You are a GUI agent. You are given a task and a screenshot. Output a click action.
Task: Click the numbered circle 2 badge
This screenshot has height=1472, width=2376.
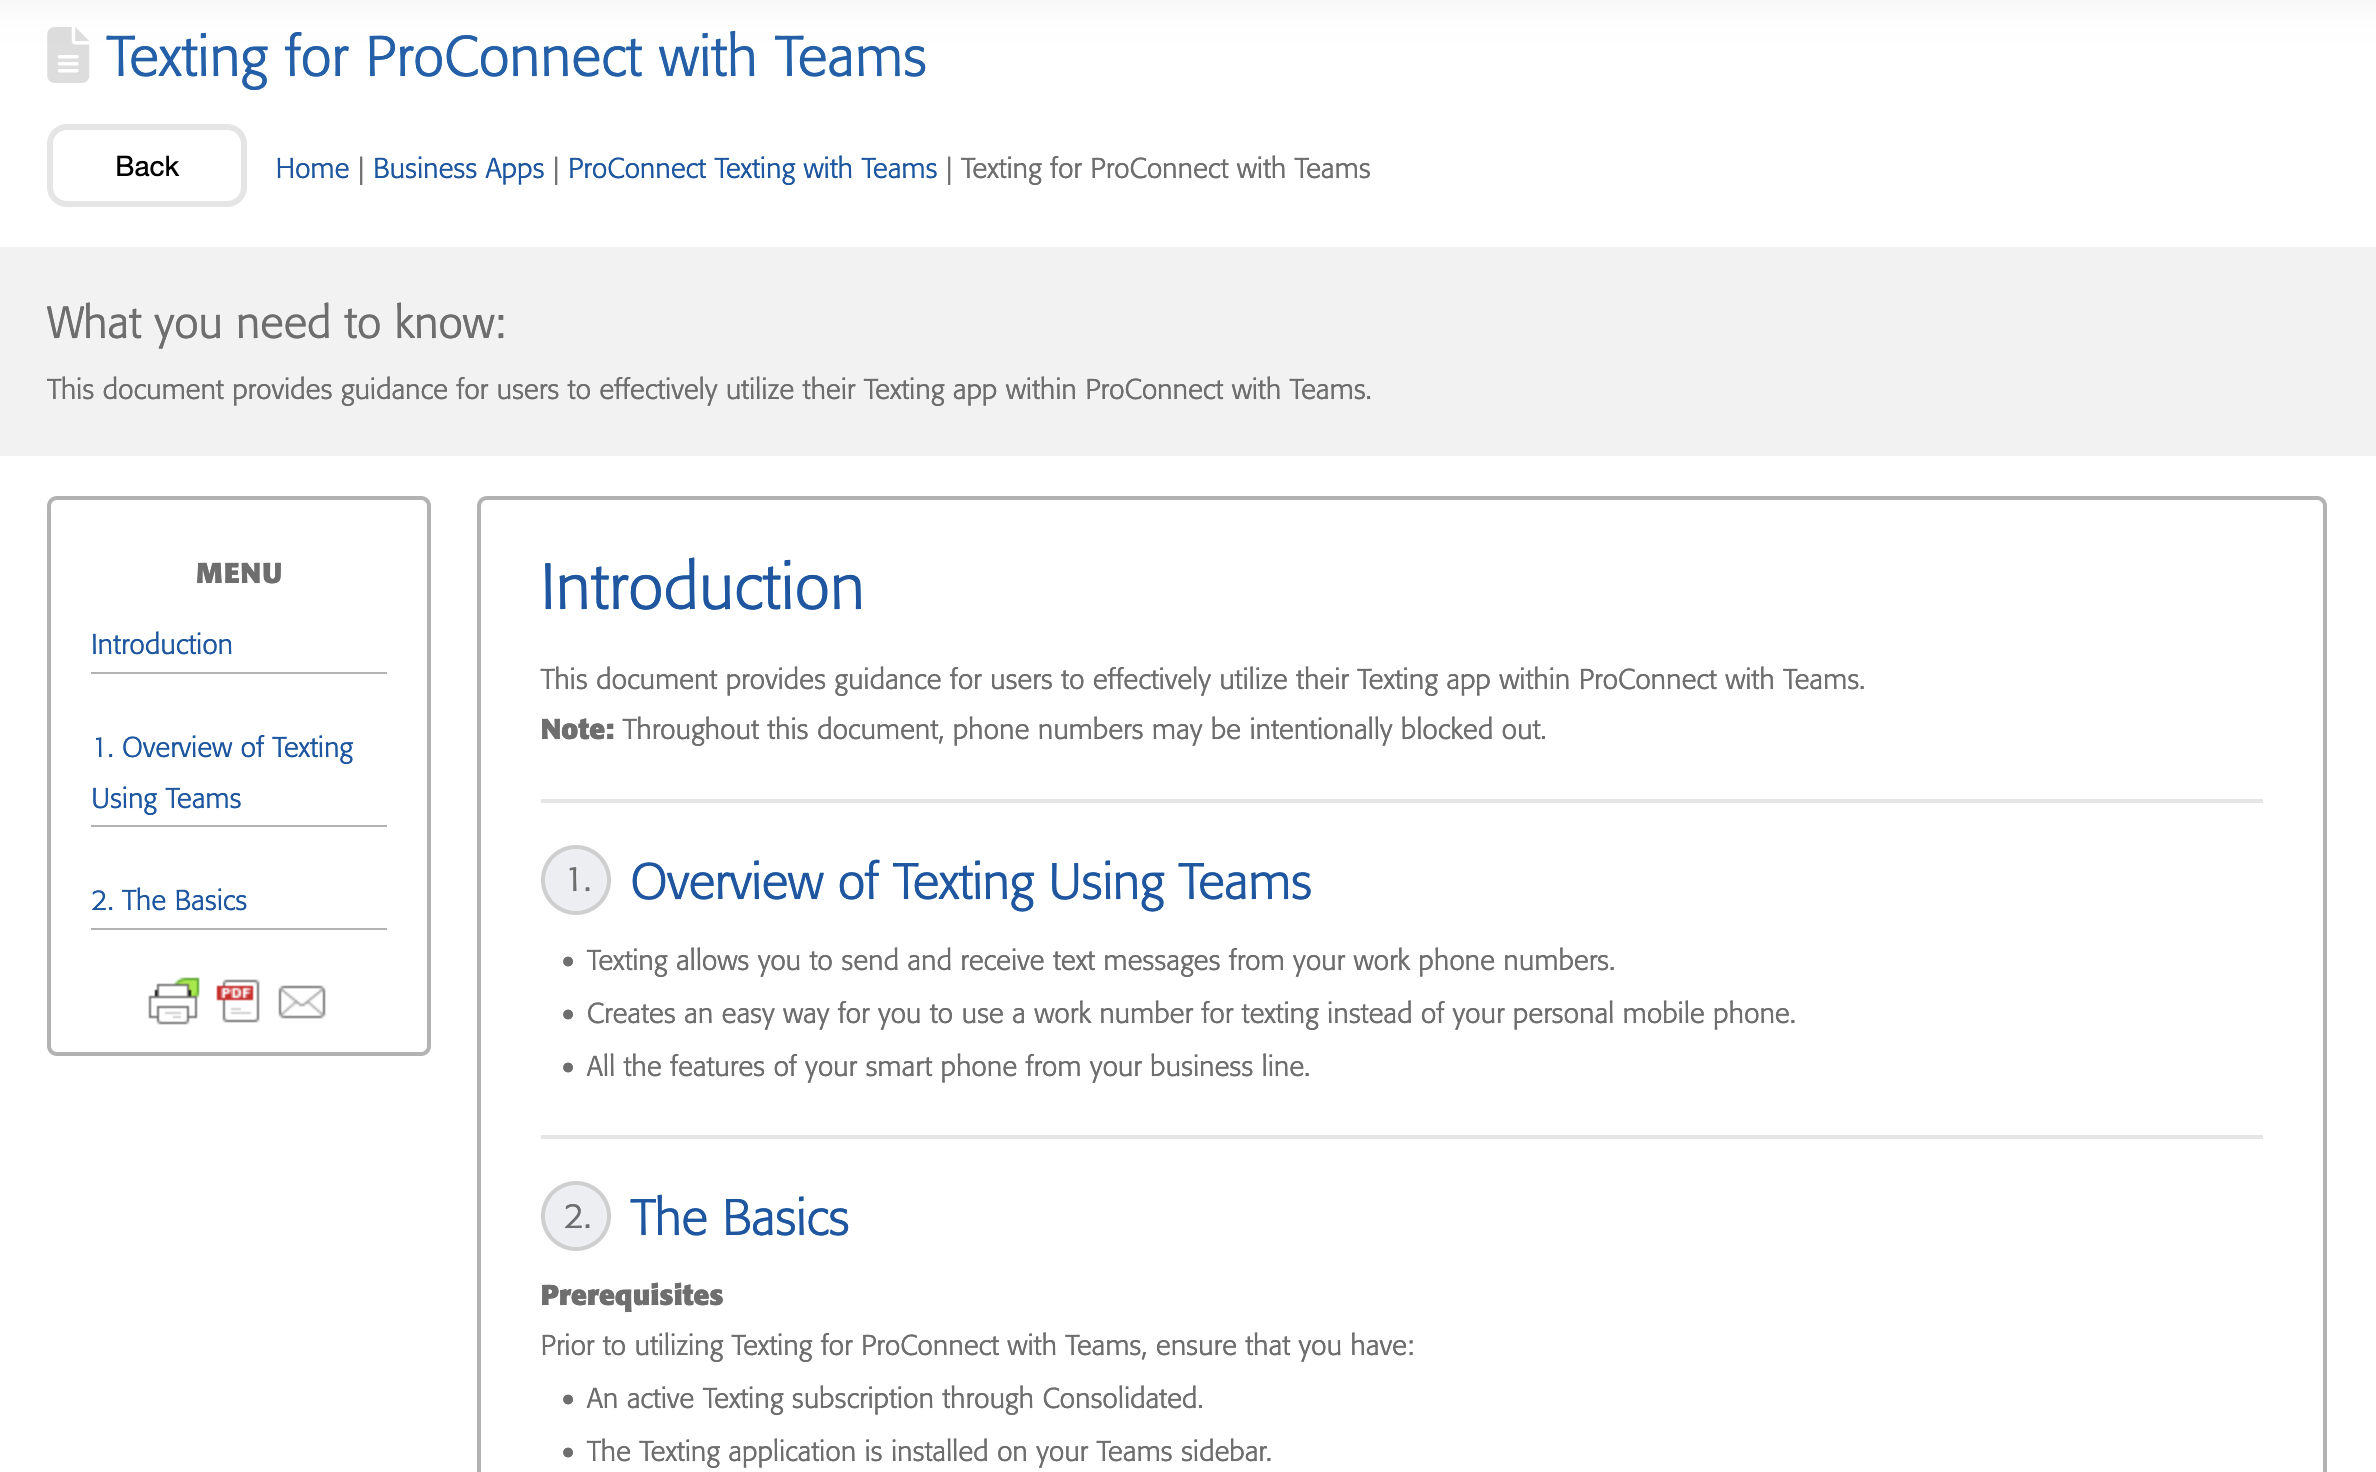[x=576, y=1216]
